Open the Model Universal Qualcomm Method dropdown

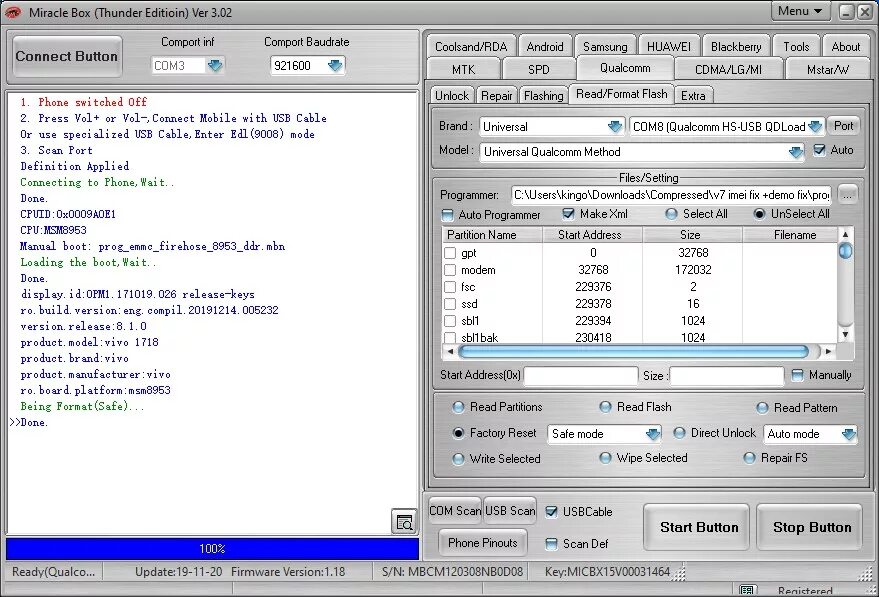(795, 152)
